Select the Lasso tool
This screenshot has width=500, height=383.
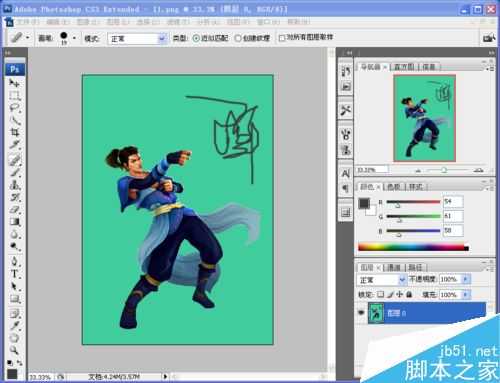click(14, 108)
